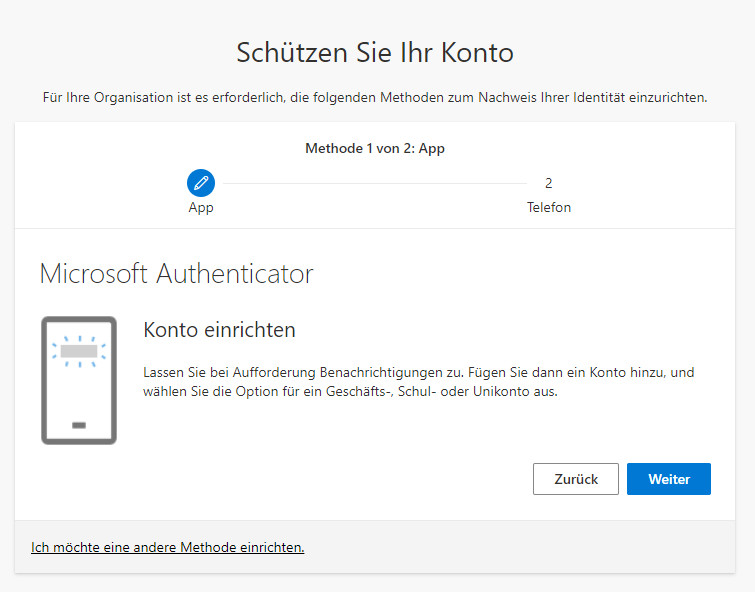This screenshot has height=592, width=755.
Task: Open "Ich möchte eine andere Methode einrichten" link
Action: click(x=168, y=547)
